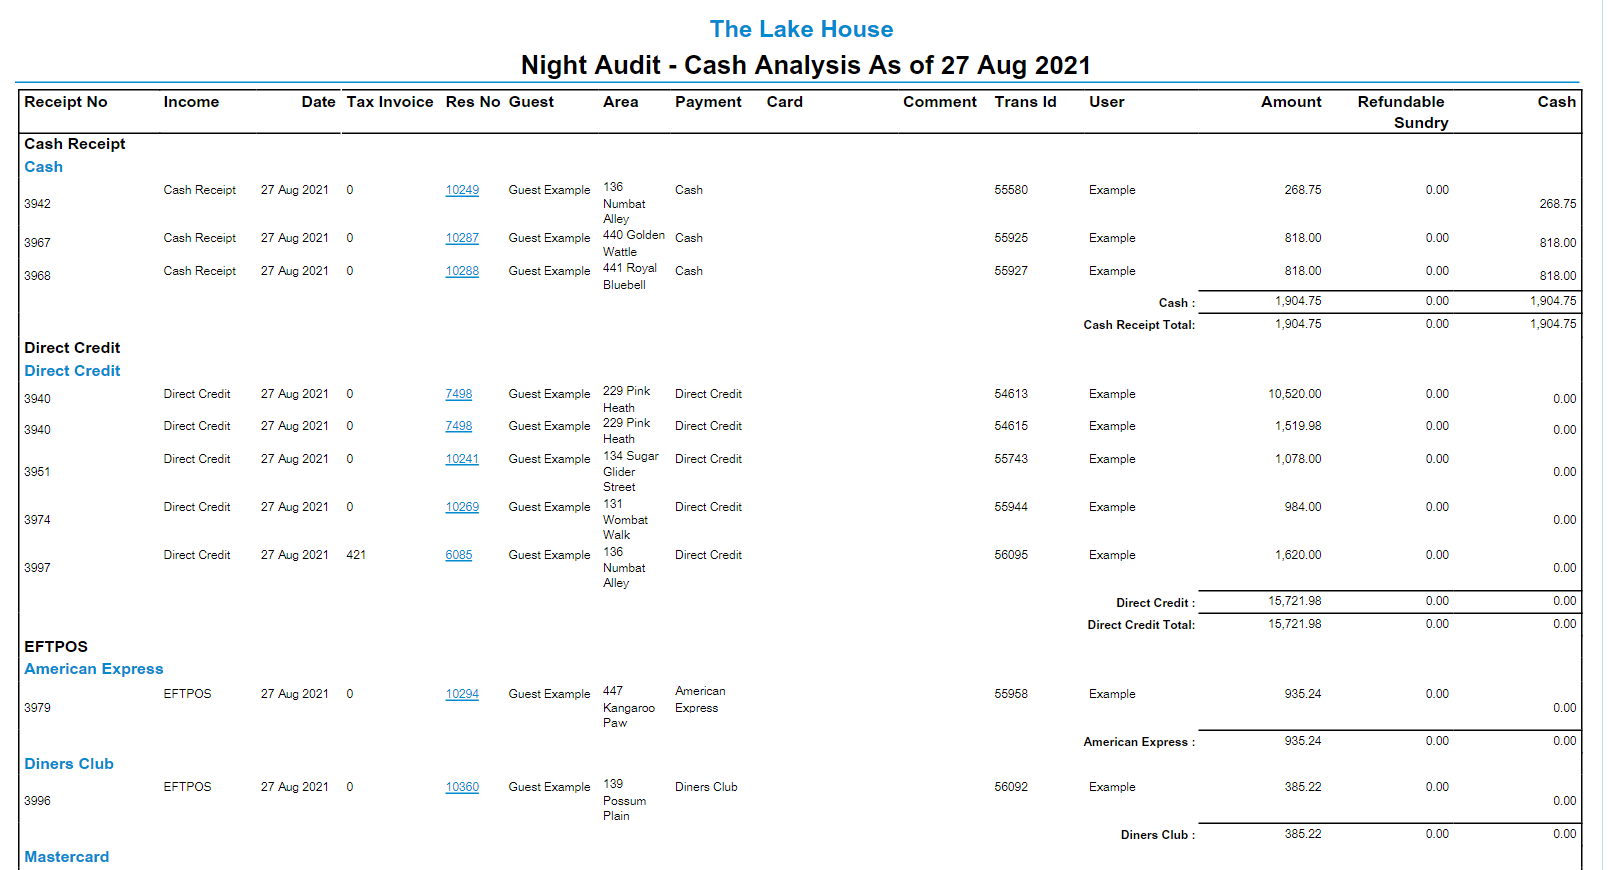This screenshot has width=1610, height=870.
Task: Click the blue 'American Express' group heading
Action: pyautogui.click(x=94, y=669)
